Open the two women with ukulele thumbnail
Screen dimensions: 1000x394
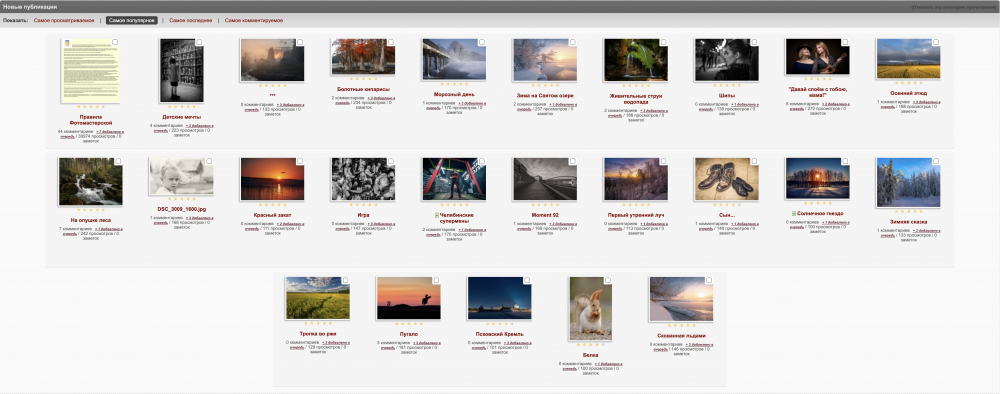[x=817, y=56]
